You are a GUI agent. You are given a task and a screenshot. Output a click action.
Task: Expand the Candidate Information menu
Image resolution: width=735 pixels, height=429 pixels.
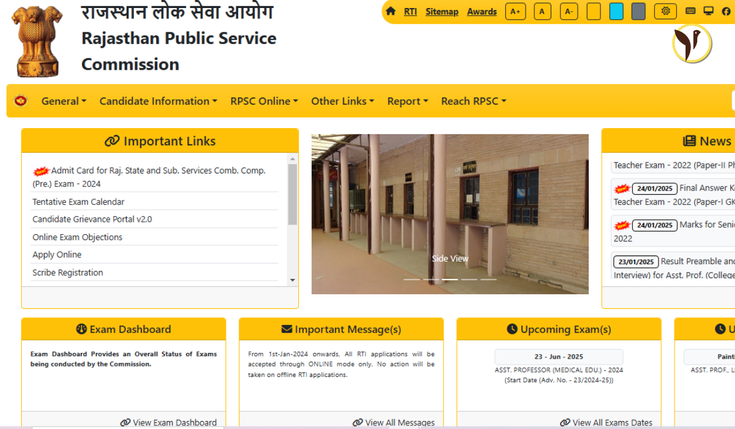click(x=158, y=101)
